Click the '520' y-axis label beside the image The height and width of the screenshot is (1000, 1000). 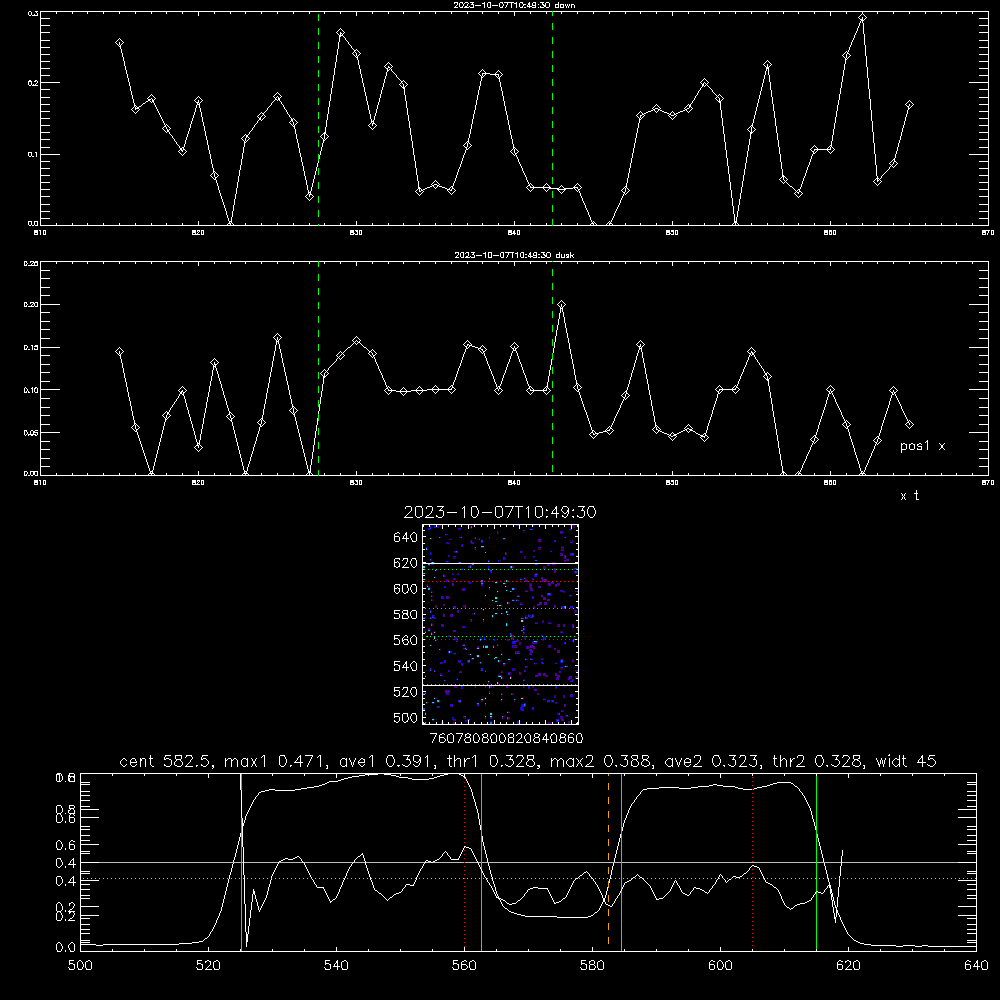(x=406, y=692)
